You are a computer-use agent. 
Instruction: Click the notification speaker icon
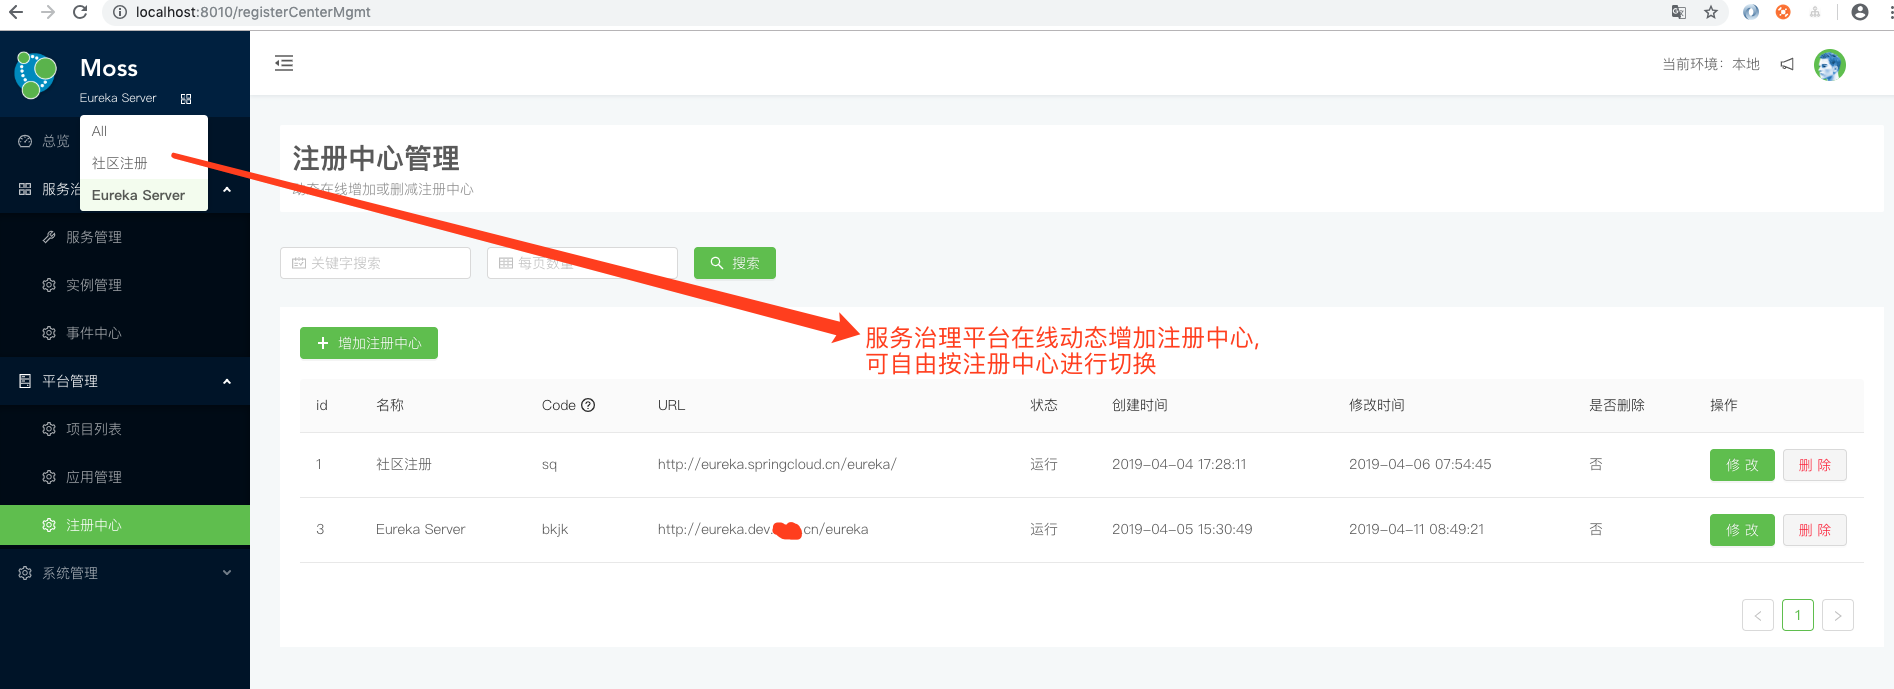click(1787, 64)
